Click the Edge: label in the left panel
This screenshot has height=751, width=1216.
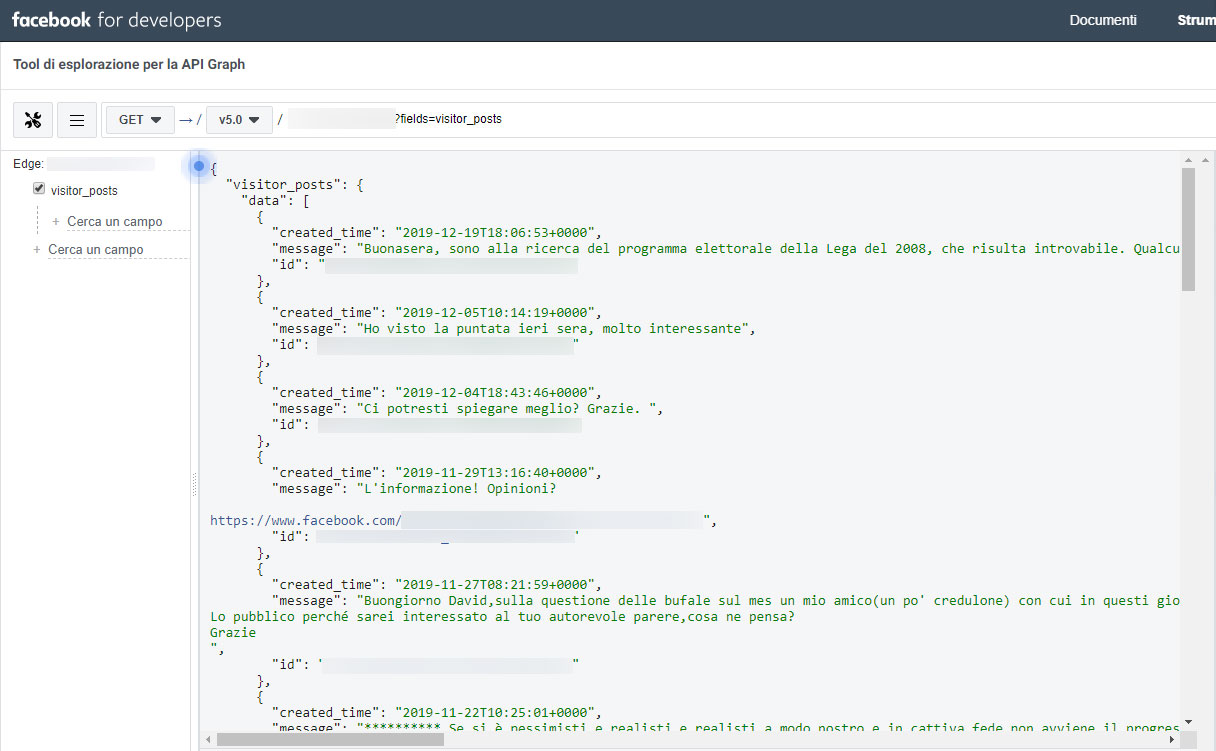click(28, 164)
